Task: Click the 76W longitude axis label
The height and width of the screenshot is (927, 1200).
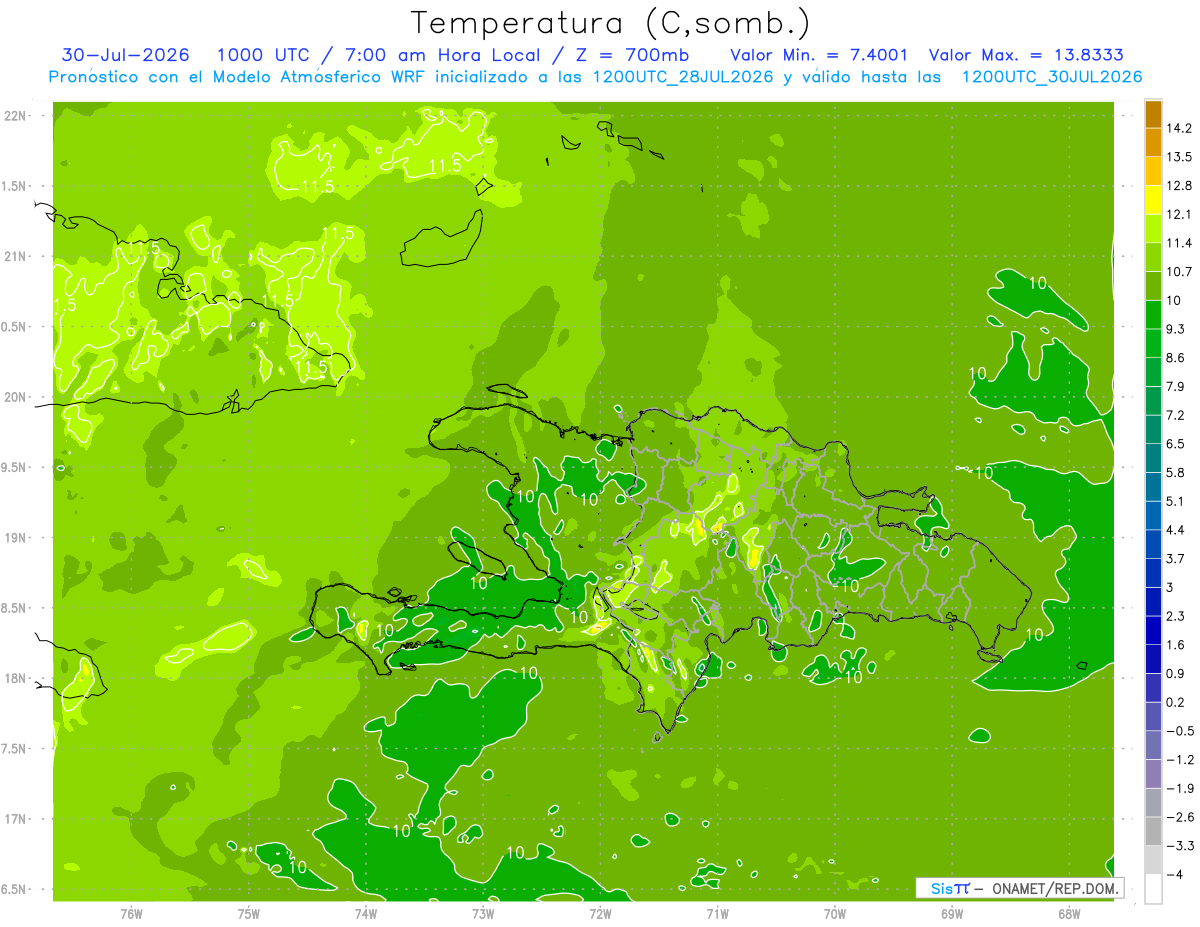Action: tap(131, 913)
